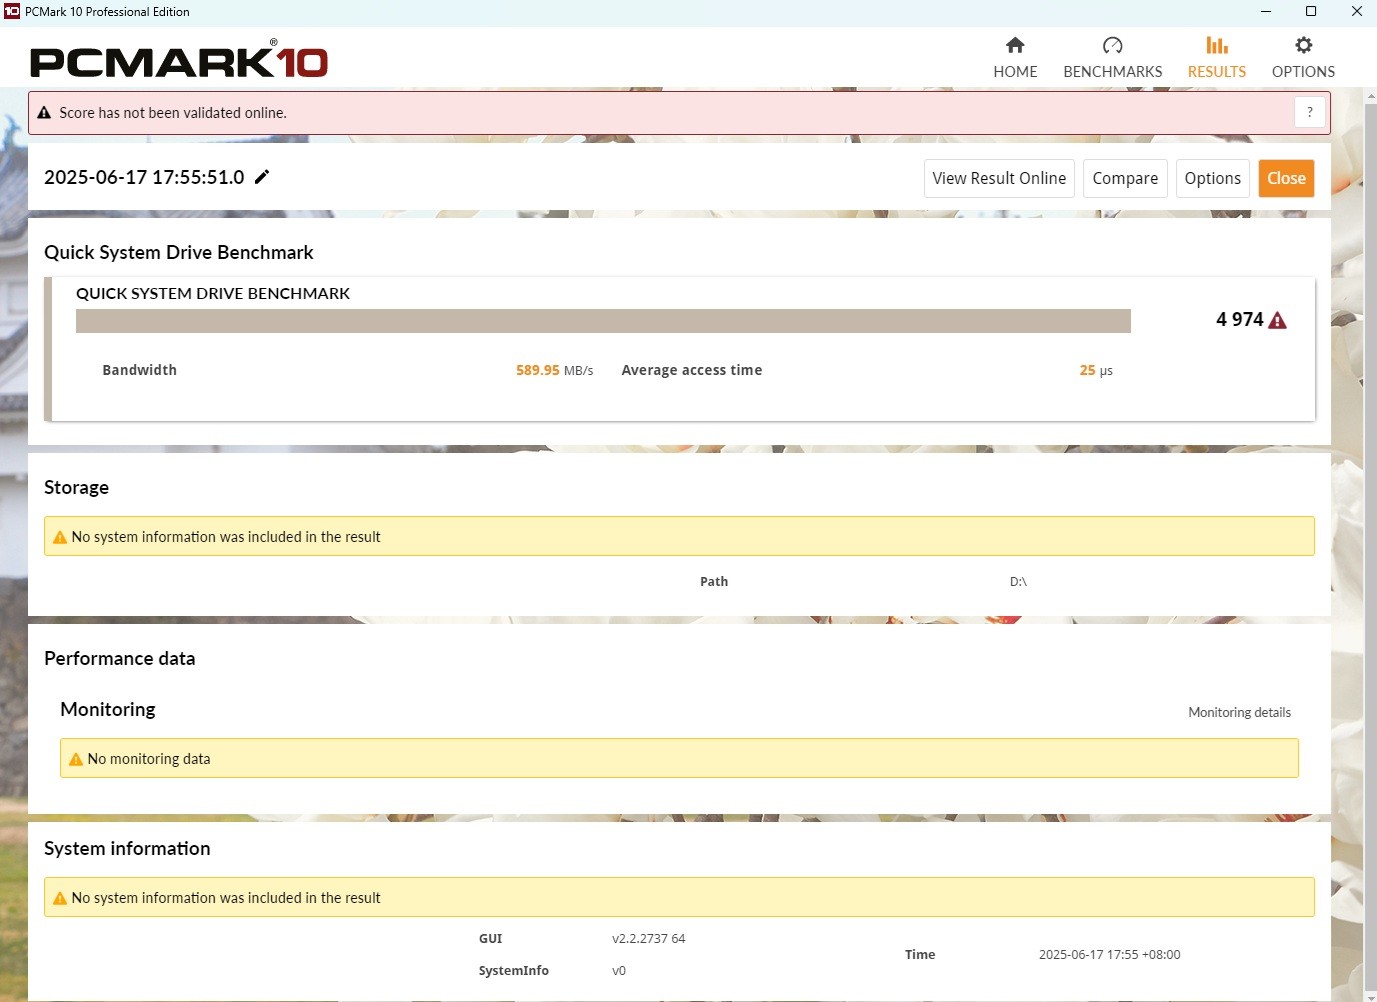Open Monitoring details link
Image resolution: width=1377 pixels, height=1002 pixels.
click(1239, 712)
